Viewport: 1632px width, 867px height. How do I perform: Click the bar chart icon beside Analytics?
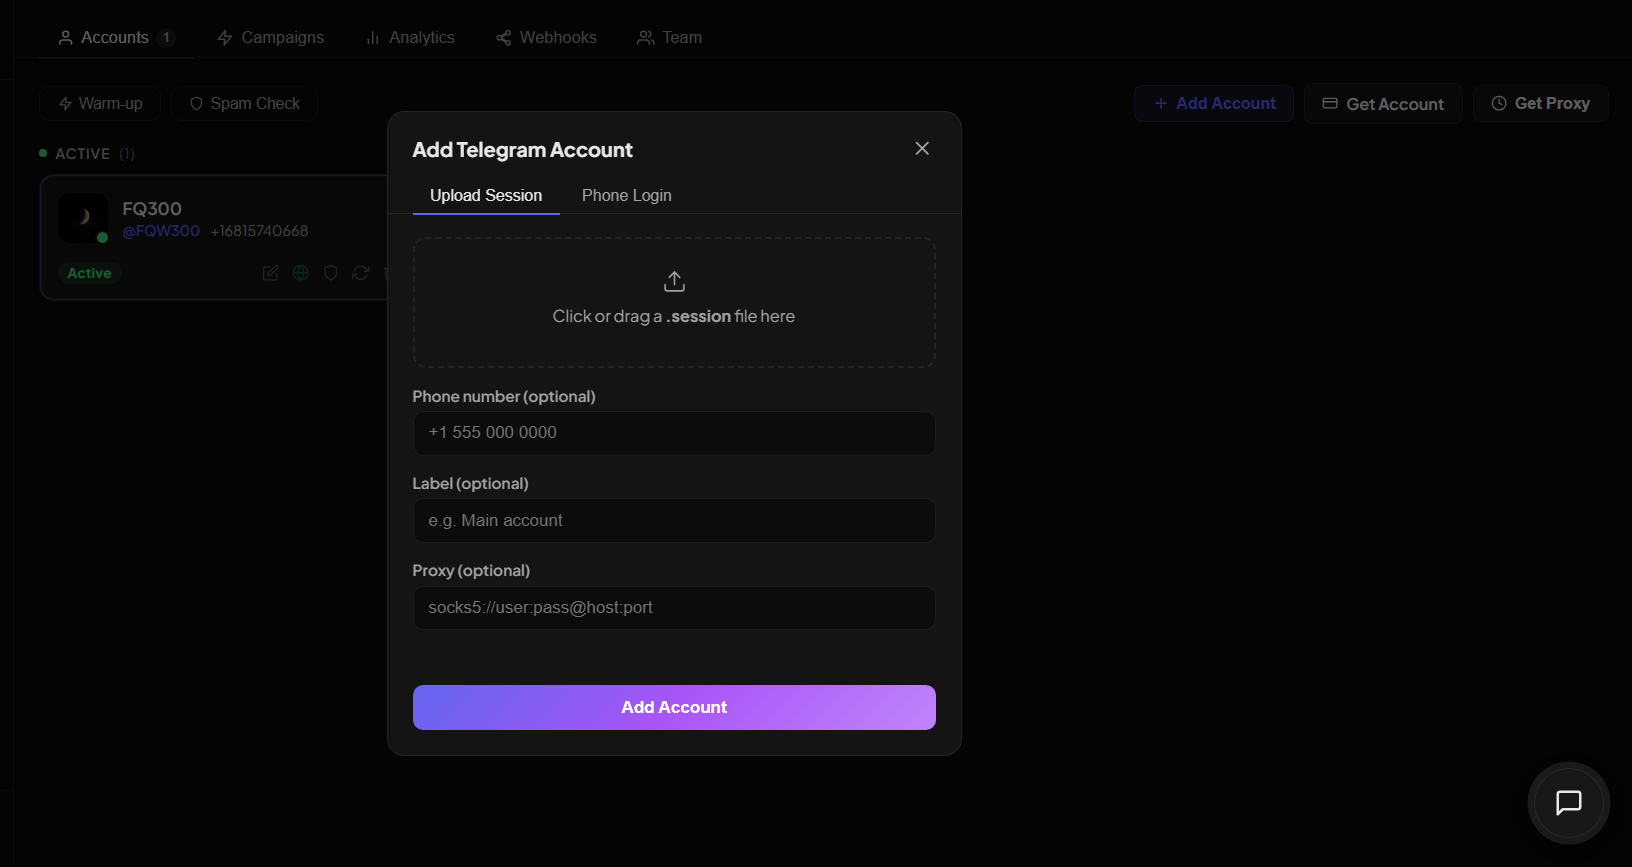[x=373, y=38]
